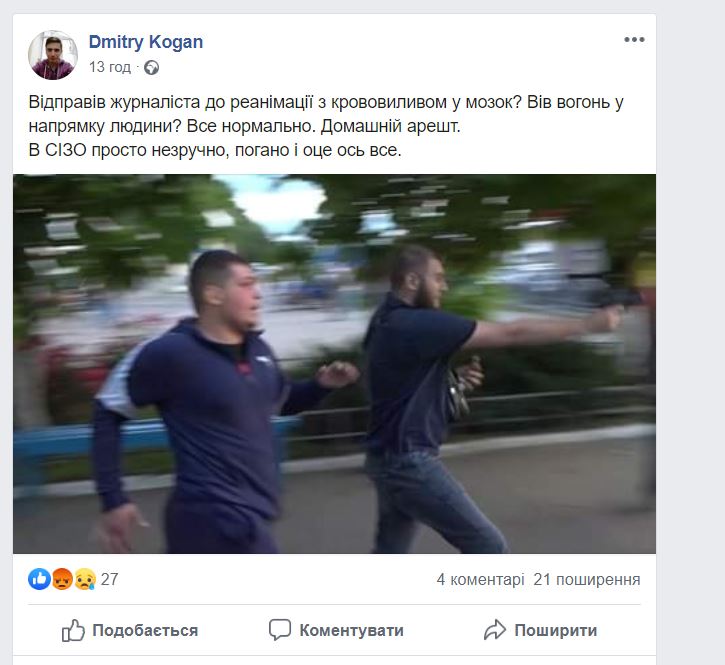View the 27 reactions count

110,579
